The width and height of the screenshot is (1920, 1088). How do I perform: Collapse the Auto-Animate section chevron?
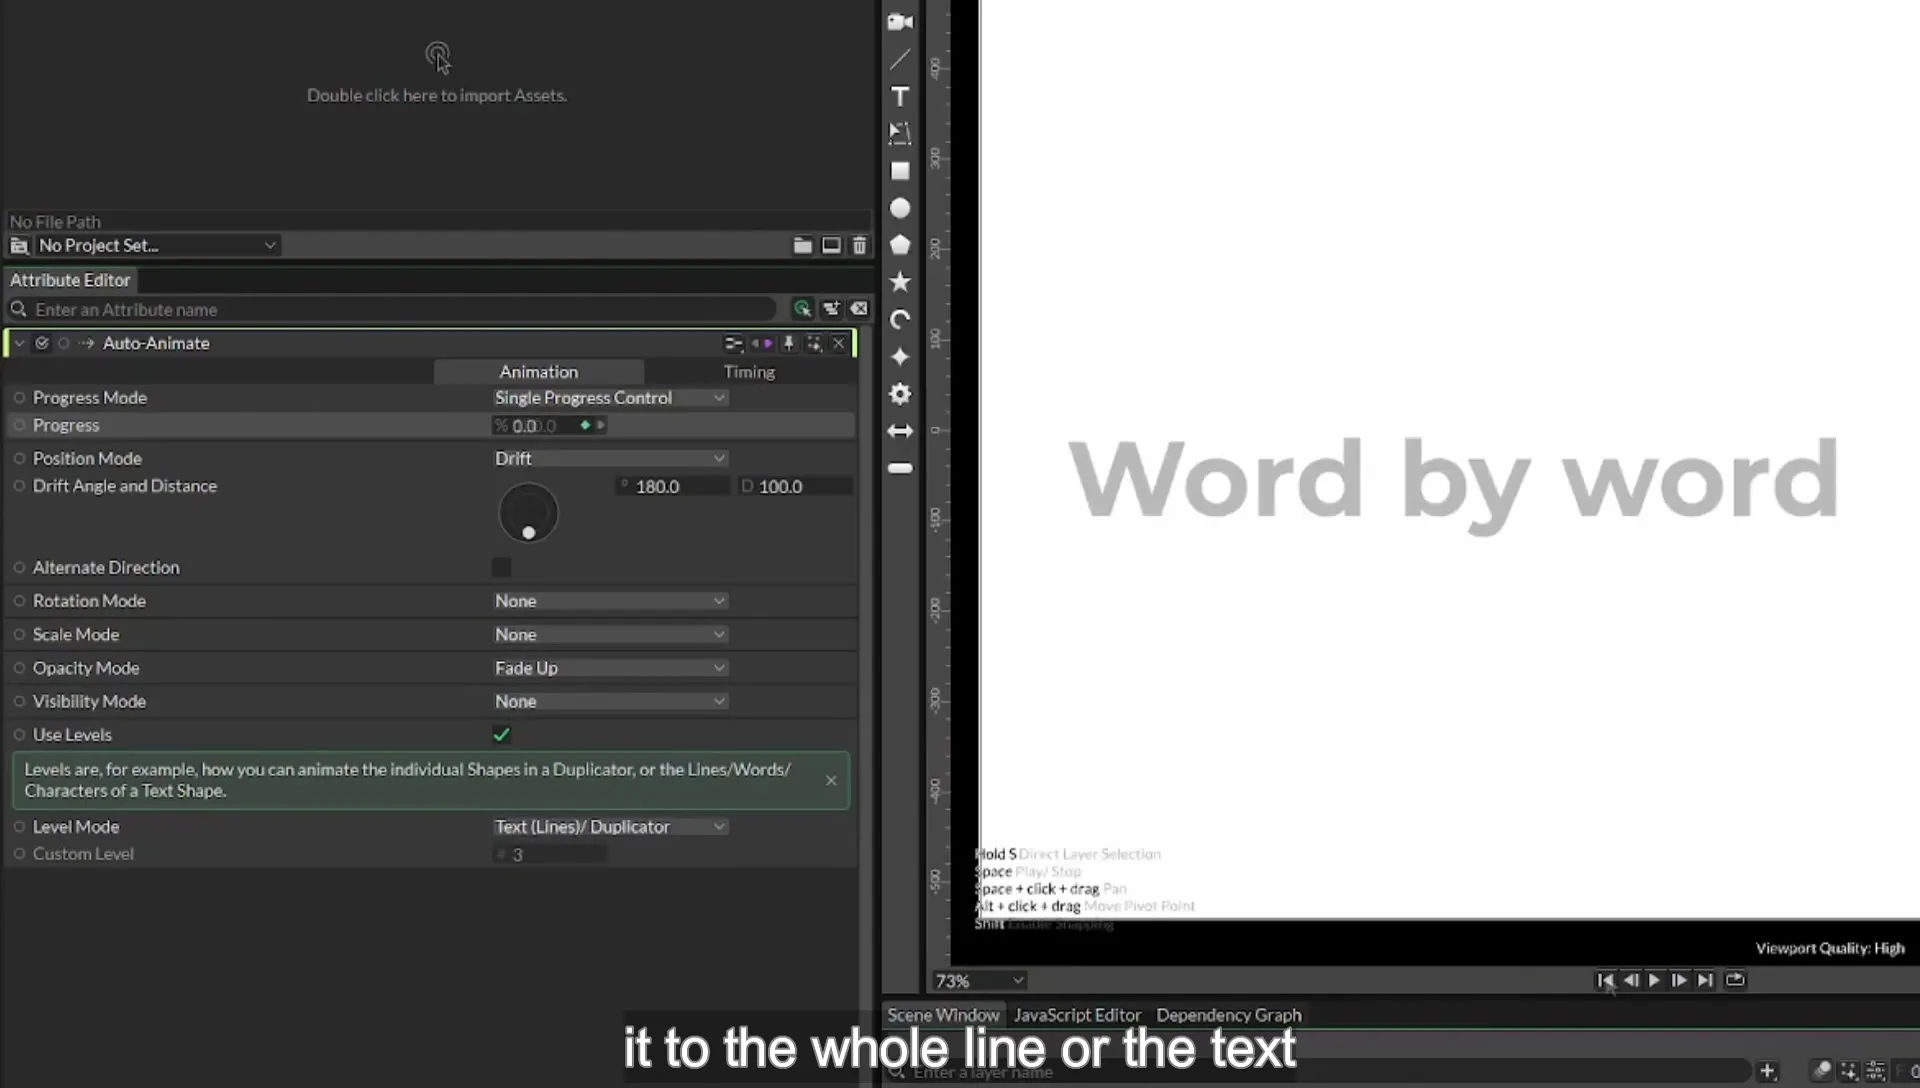(x=19, y=343)
